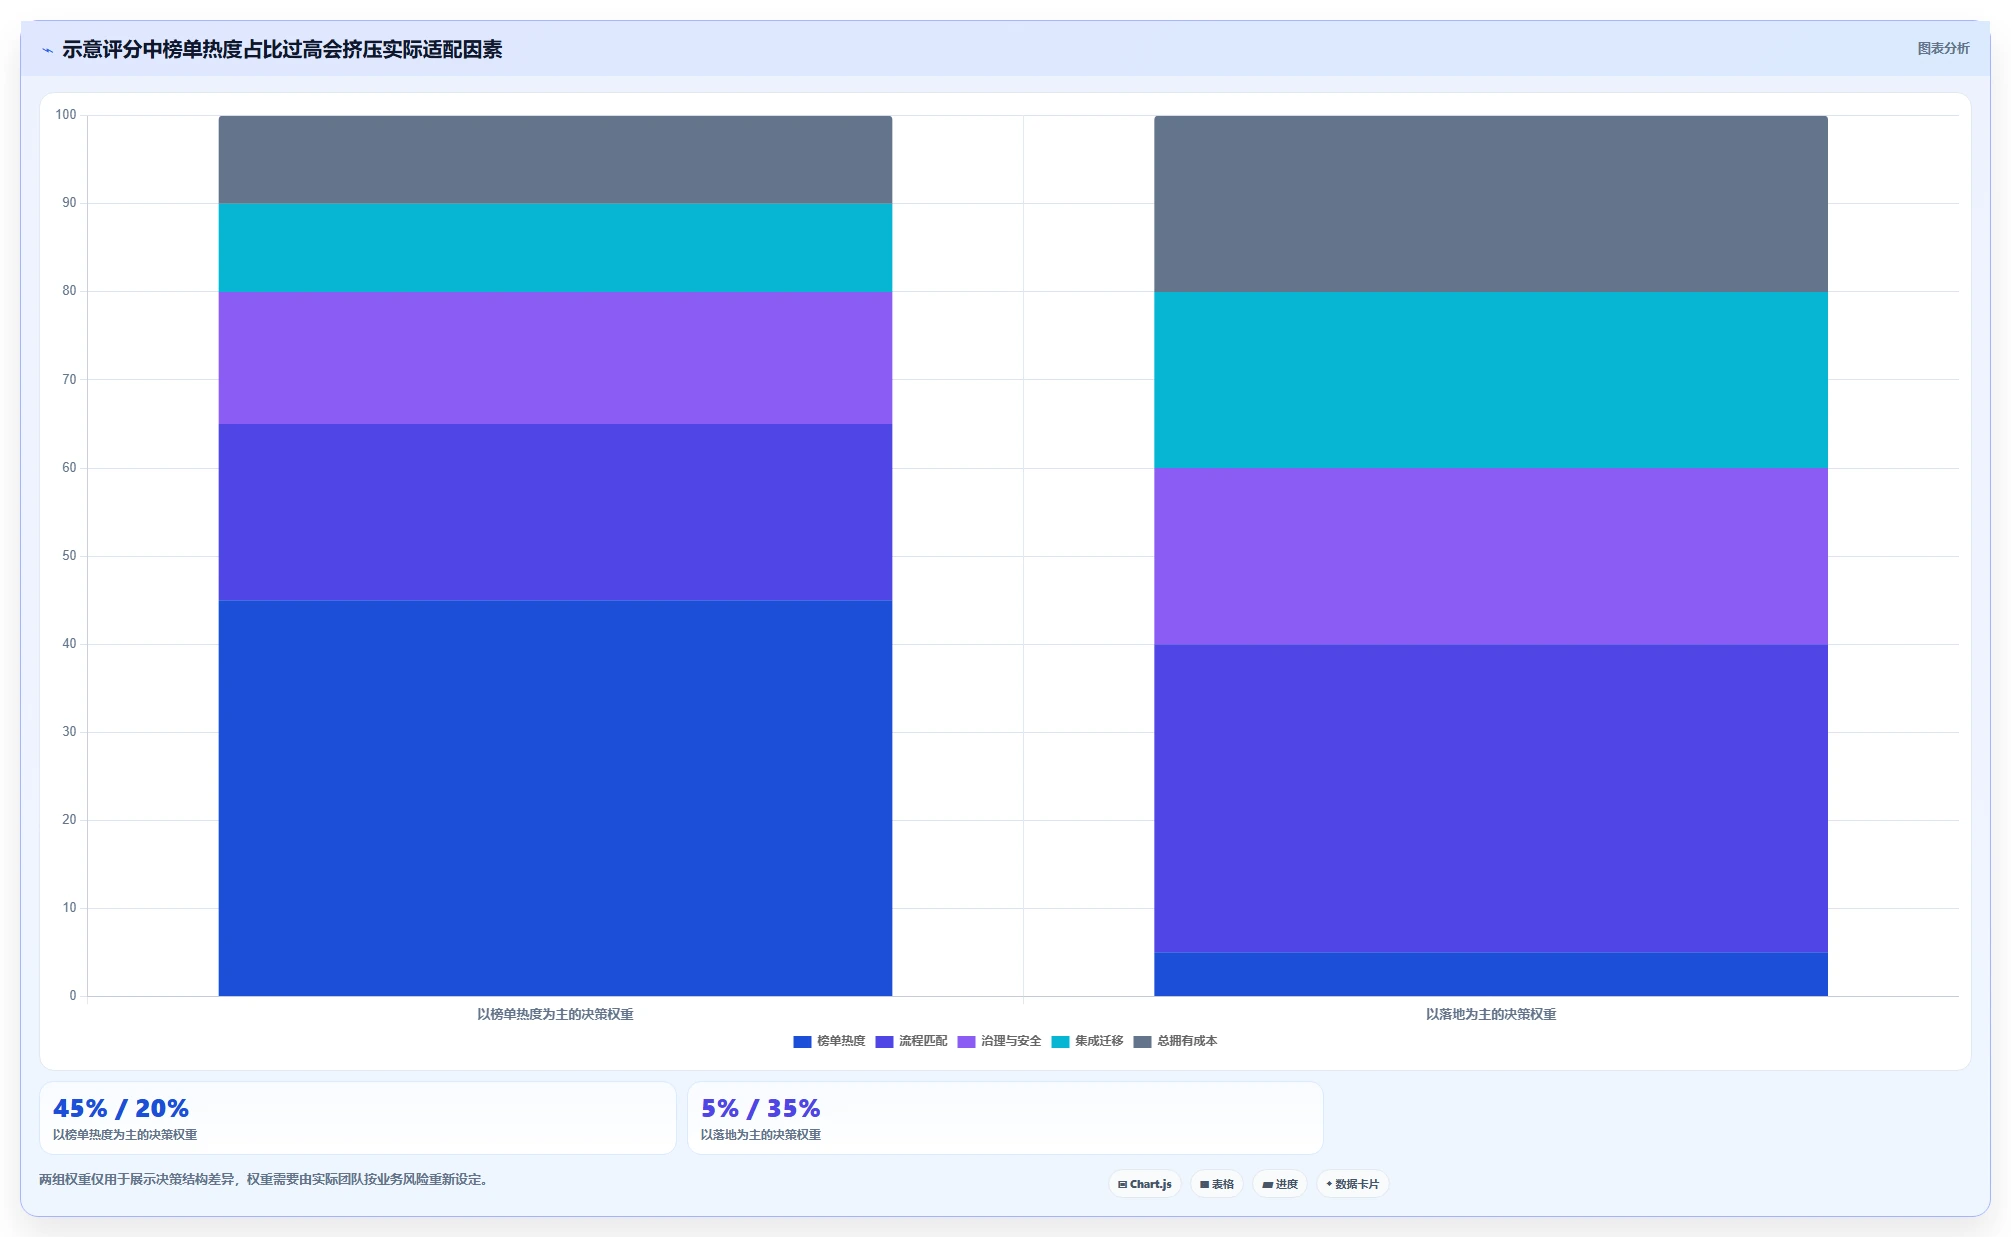Click the 流程匹配 segment in the left bar
This screenshot has width=2011, height=1237.
coord(555,512)
